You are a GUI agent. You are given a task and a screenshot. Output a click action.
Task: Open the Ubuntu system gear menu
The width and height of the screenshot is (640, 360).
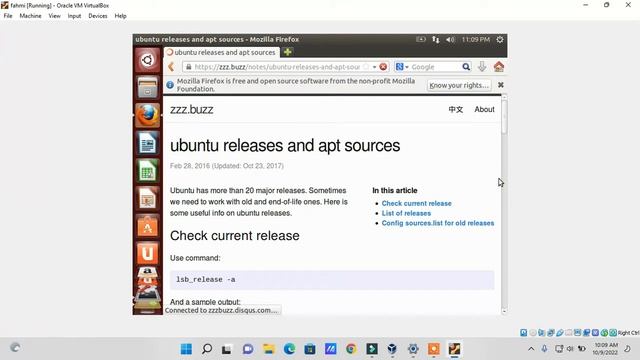pos(500,40)
